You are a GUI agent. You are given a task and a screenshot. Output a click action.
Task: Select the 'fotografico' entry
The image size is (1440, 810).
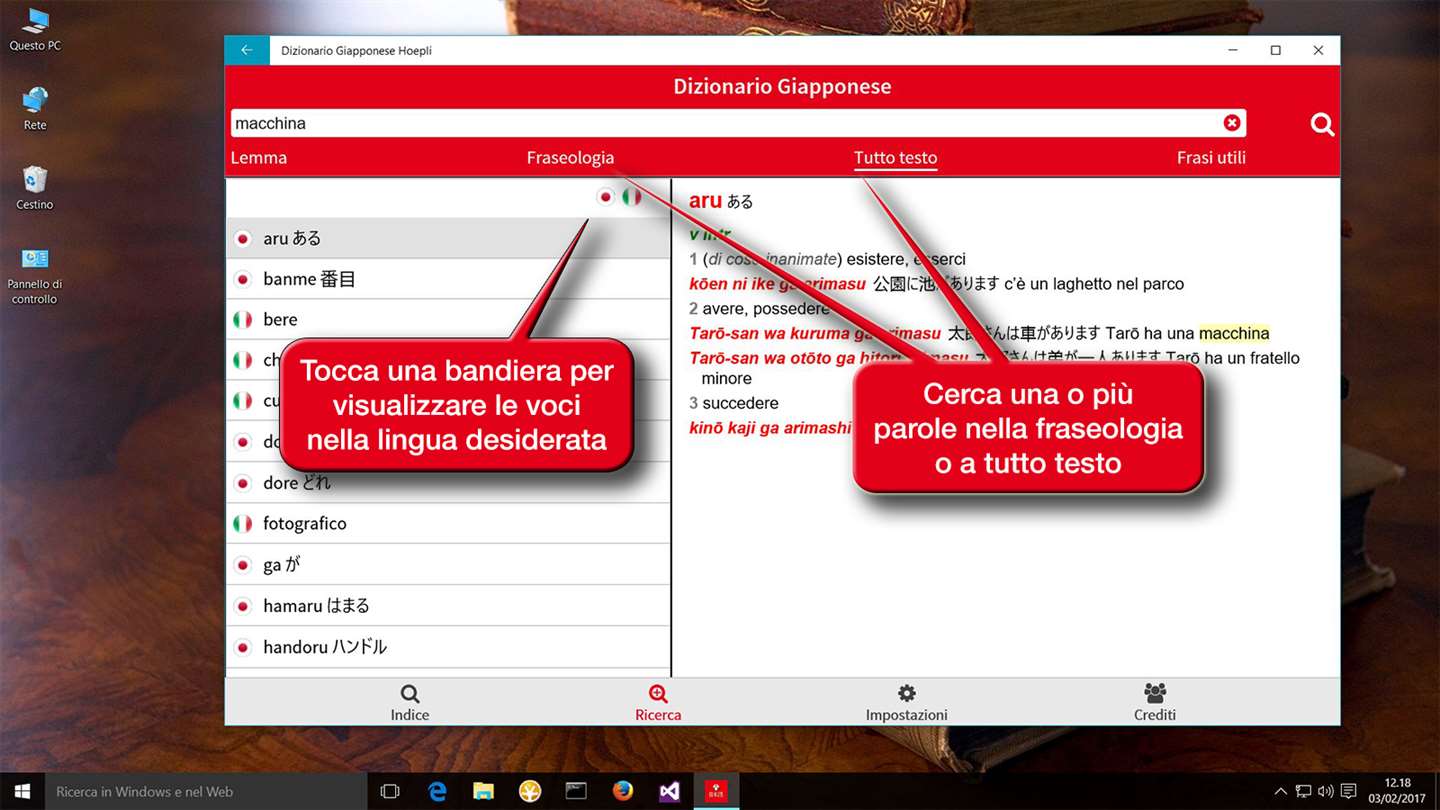tap(448, 523)
